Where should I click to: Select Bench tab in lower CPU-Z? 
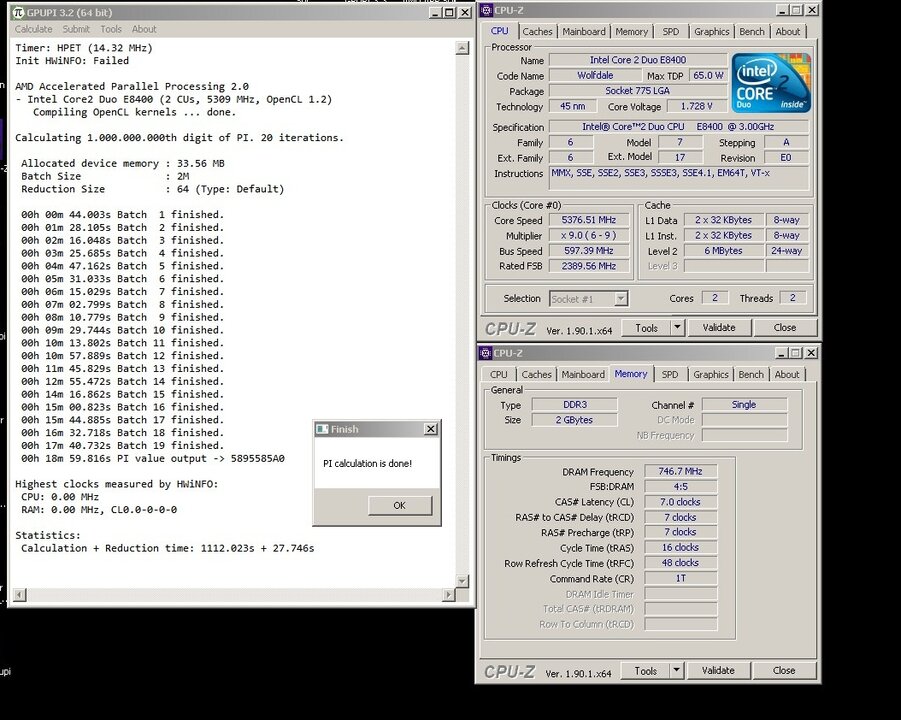coord(751,375)
